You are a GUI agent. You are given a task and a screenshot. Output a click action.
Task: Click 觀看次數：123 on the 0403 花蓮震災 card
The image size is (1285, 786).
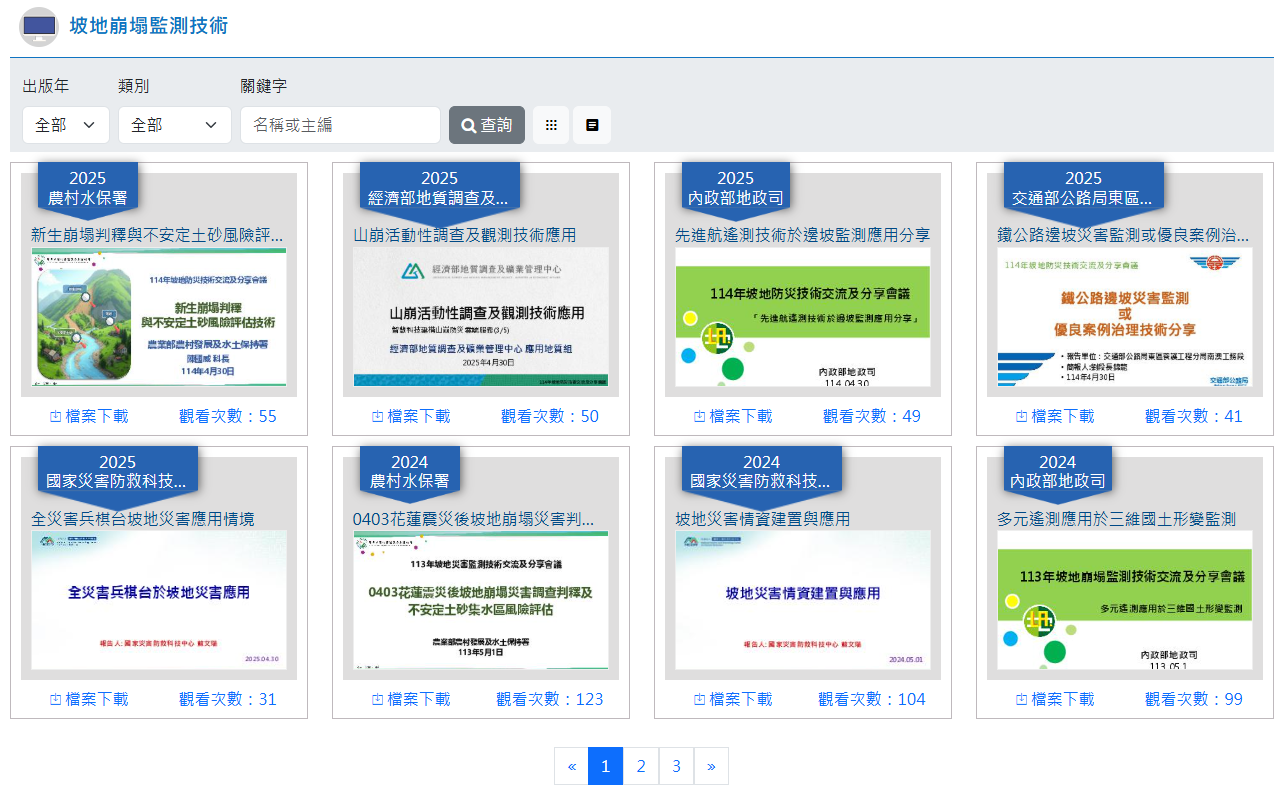point(550,699)
